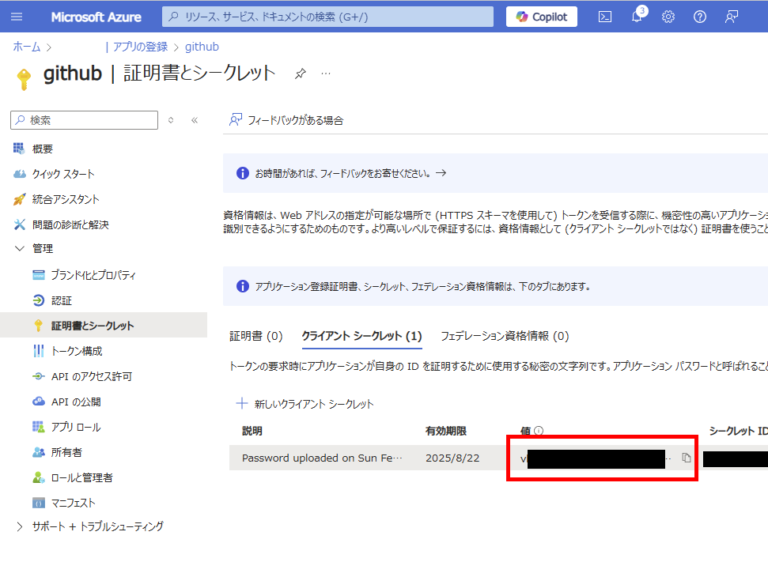Screen dimensions: 768x577
Task: Switch to the 証明書 (0) tab
Action: pos(256,336)
